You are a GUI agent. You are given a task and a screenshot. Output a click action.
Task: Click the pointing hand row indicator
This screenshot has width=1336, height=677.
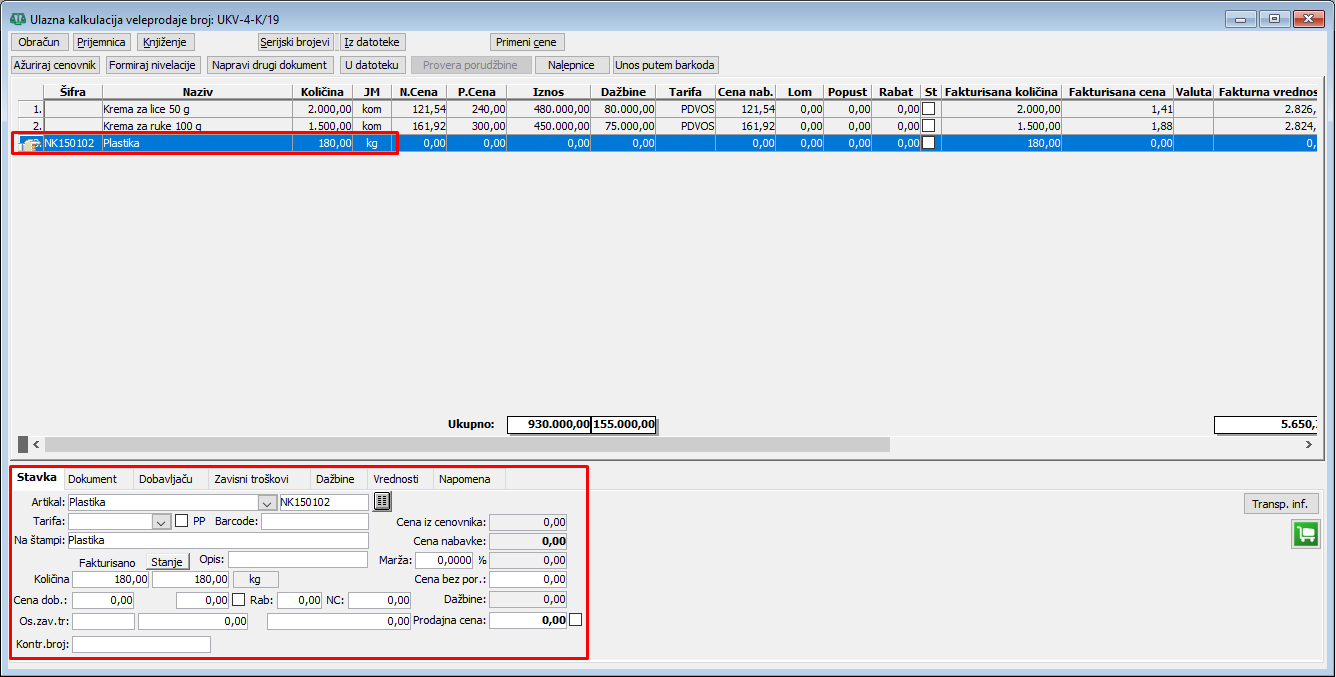tap(29, 144)
